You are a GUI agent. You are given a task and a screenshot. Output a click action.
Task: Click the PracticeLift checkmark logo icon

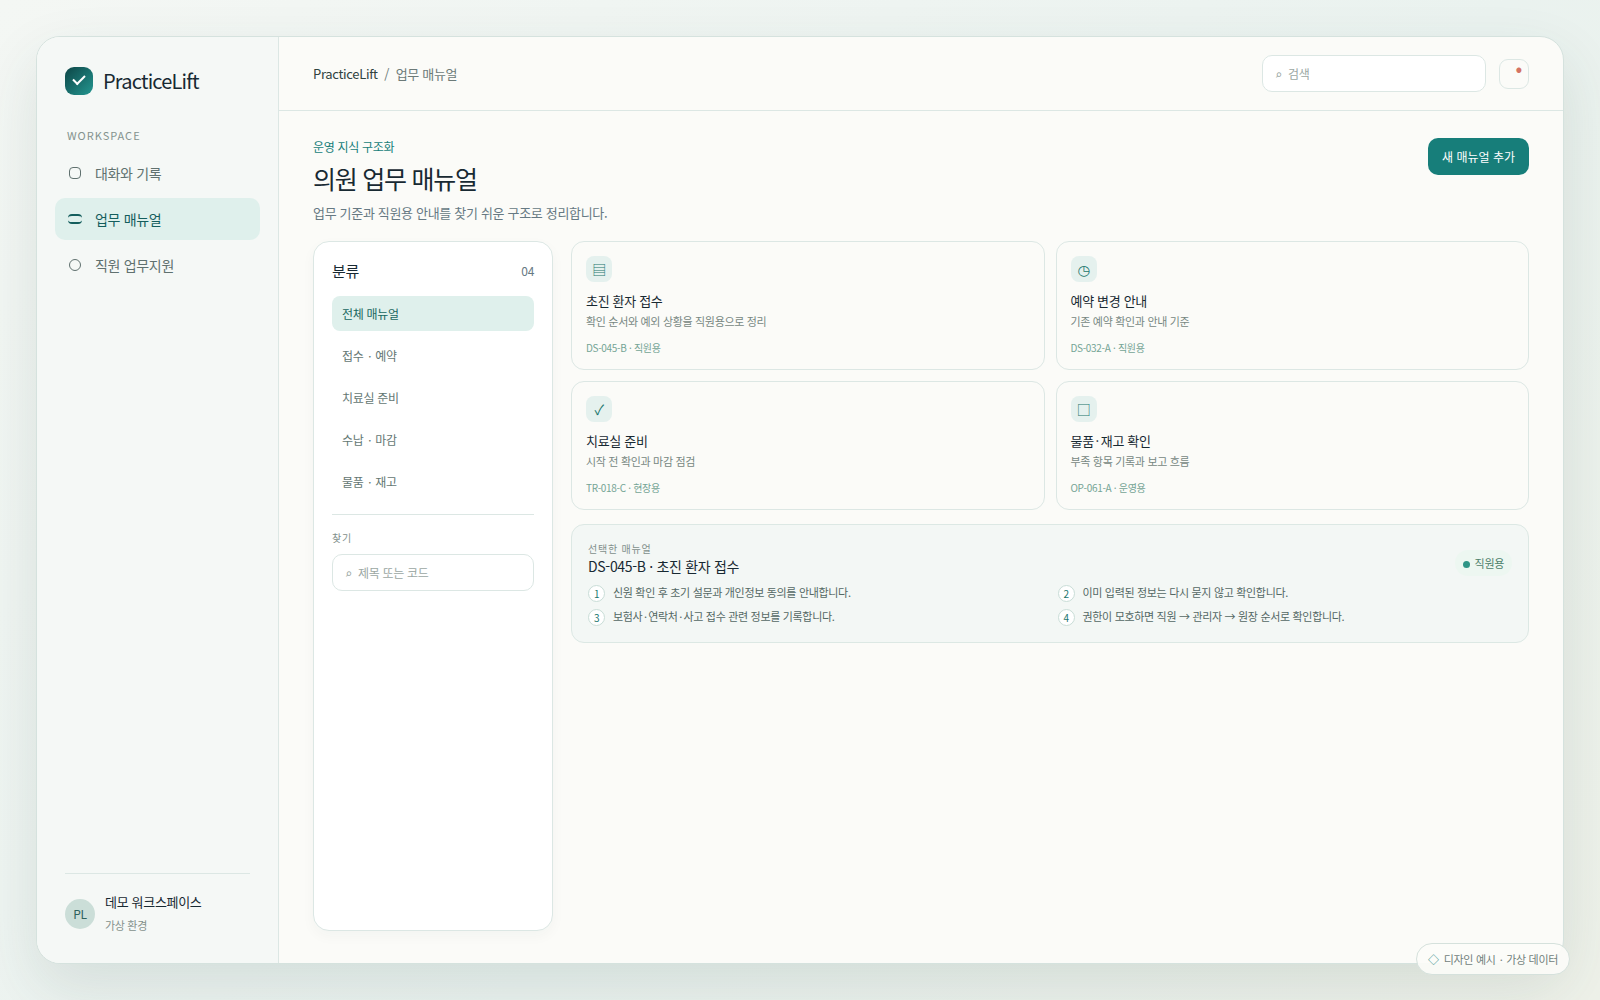pos(79,81)
